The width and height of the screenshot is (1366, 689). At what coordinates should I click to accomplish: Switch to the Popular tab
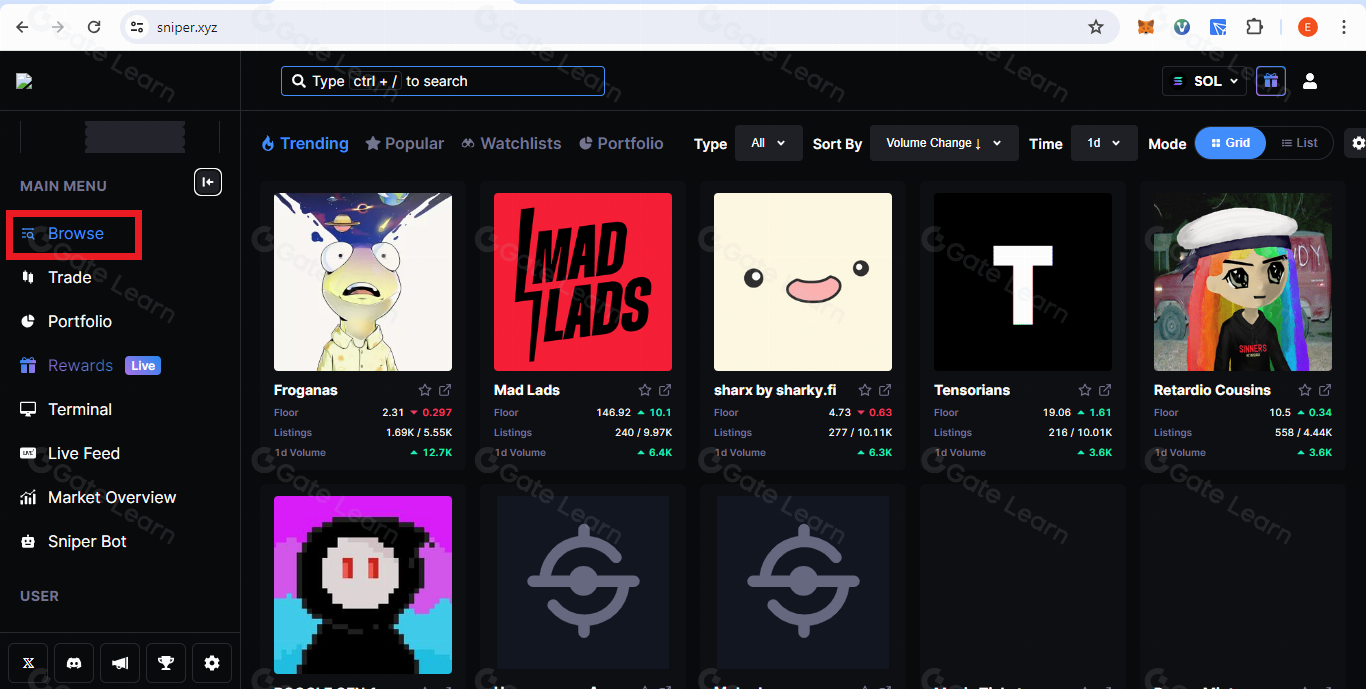(404, 143)
